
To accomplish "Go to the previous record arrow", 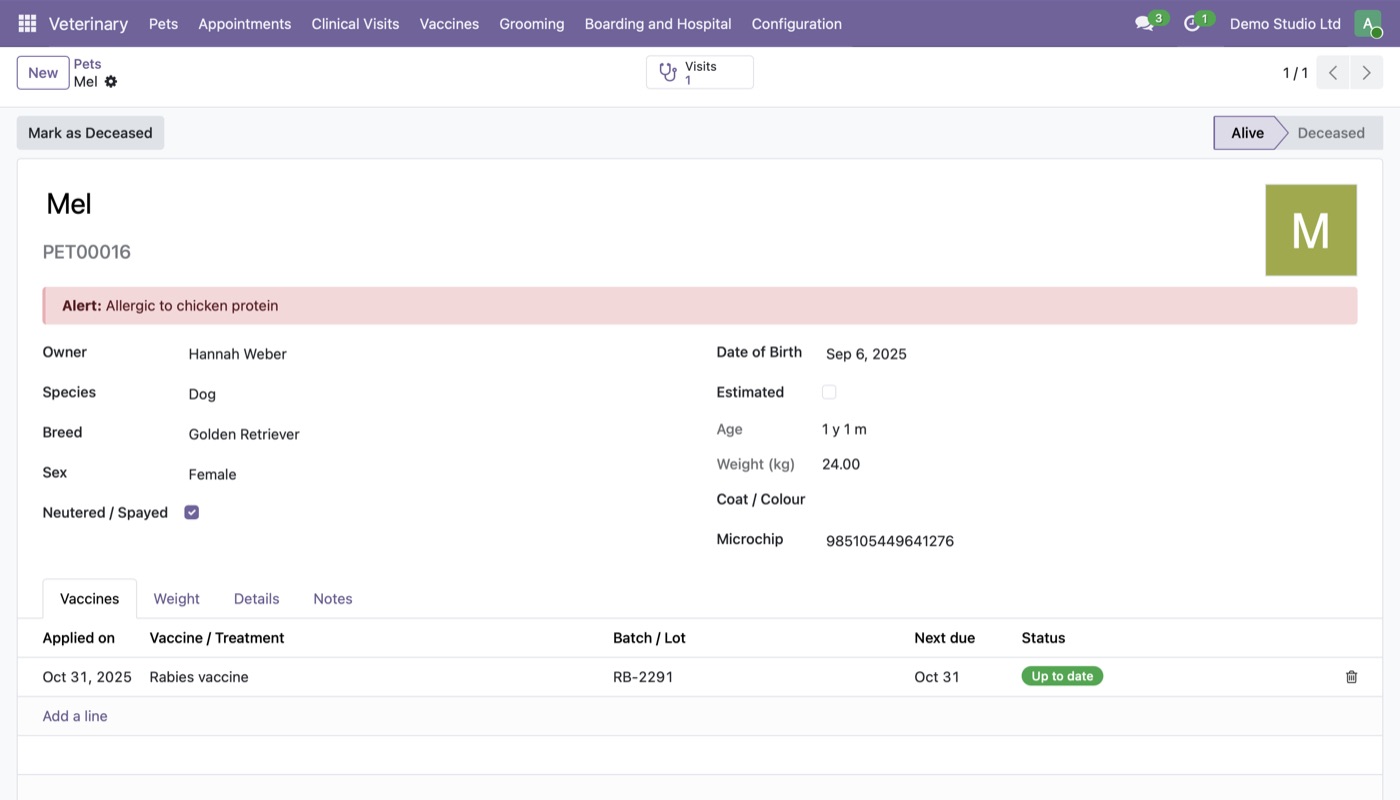I will point(1333,73).
